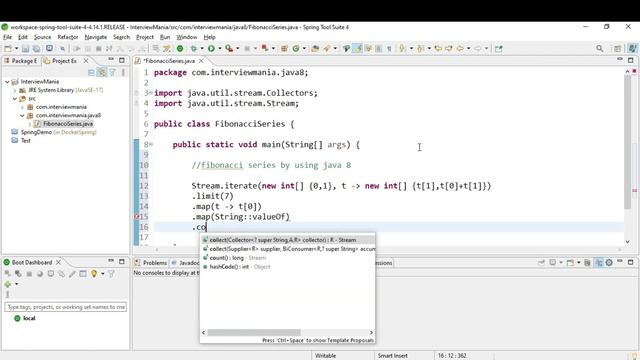Open the Source menu
The height and width of the screenshot is (360, 640).
tap(42, 37)
